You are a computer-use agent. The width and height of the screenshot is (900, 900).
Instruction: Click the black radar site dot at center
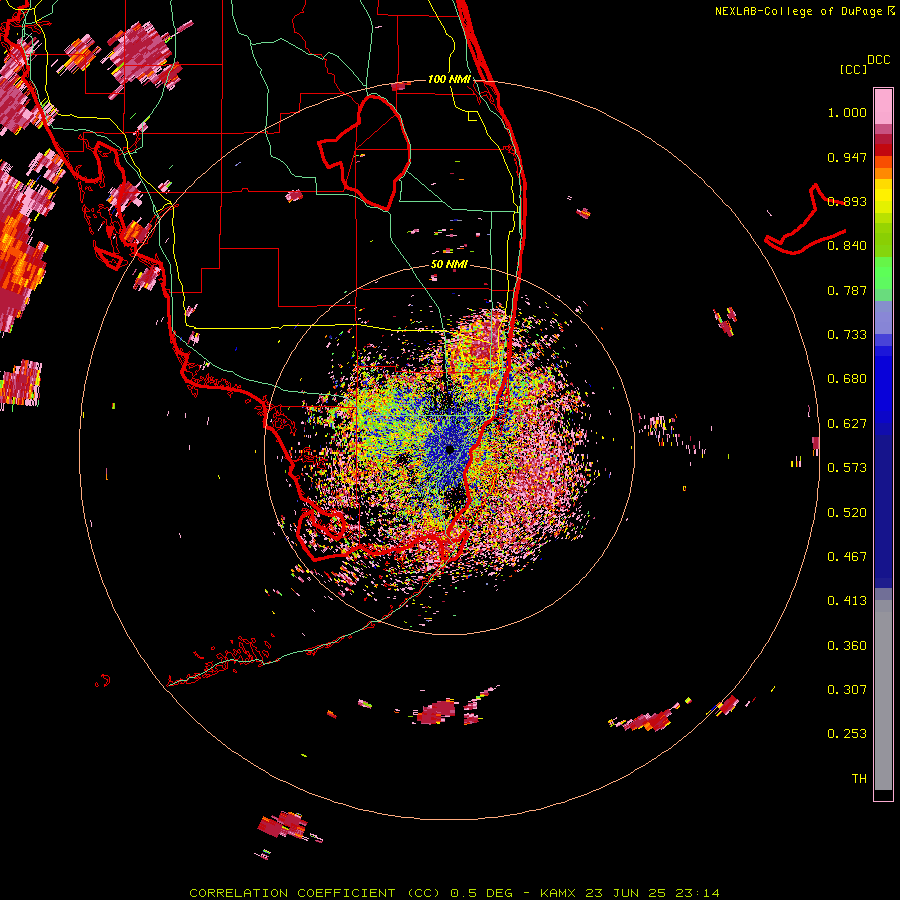(450, 450)
